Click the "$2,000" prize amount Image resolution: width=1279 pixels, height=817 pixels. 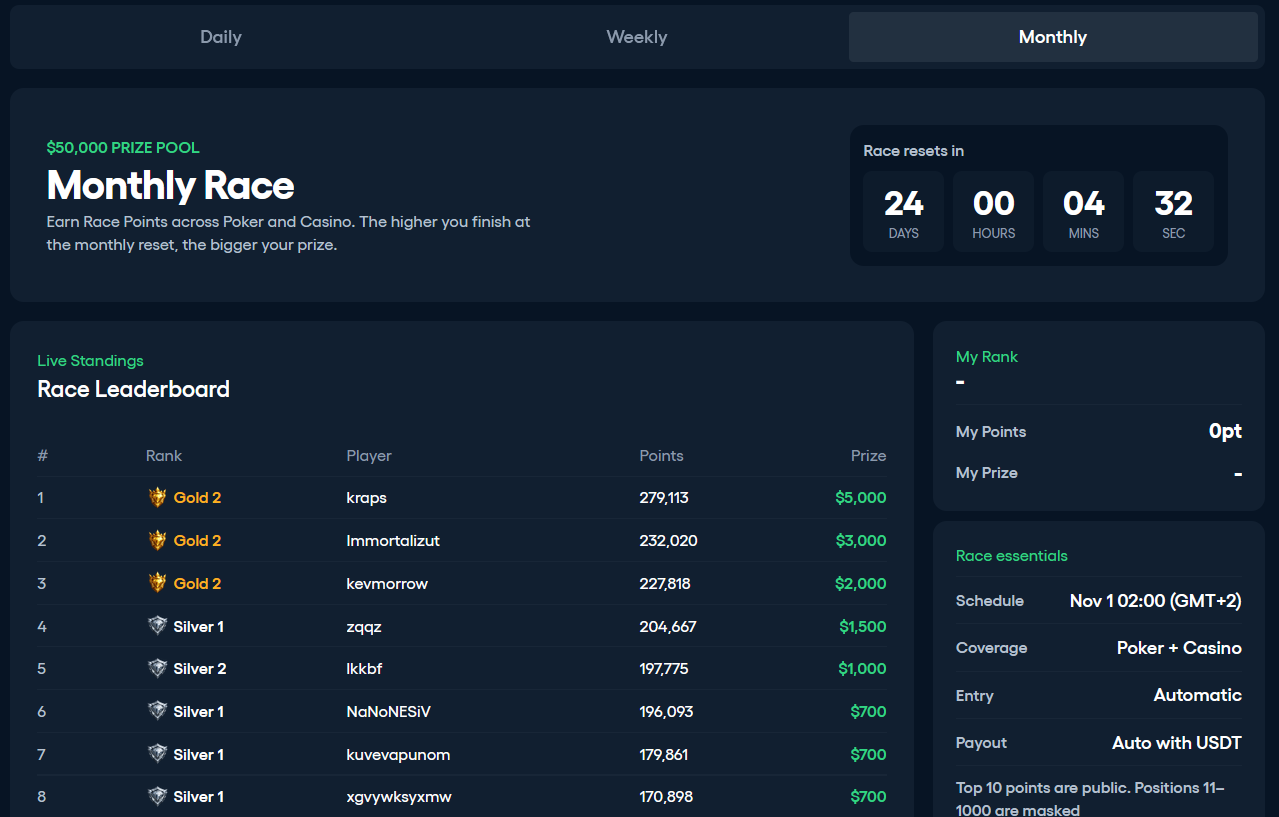click(x=861, y=584)
